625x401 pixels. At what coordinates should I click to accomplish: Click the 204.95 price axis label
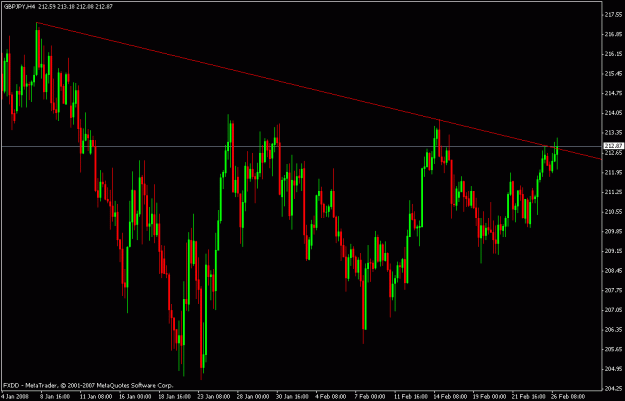pos(614,369)
